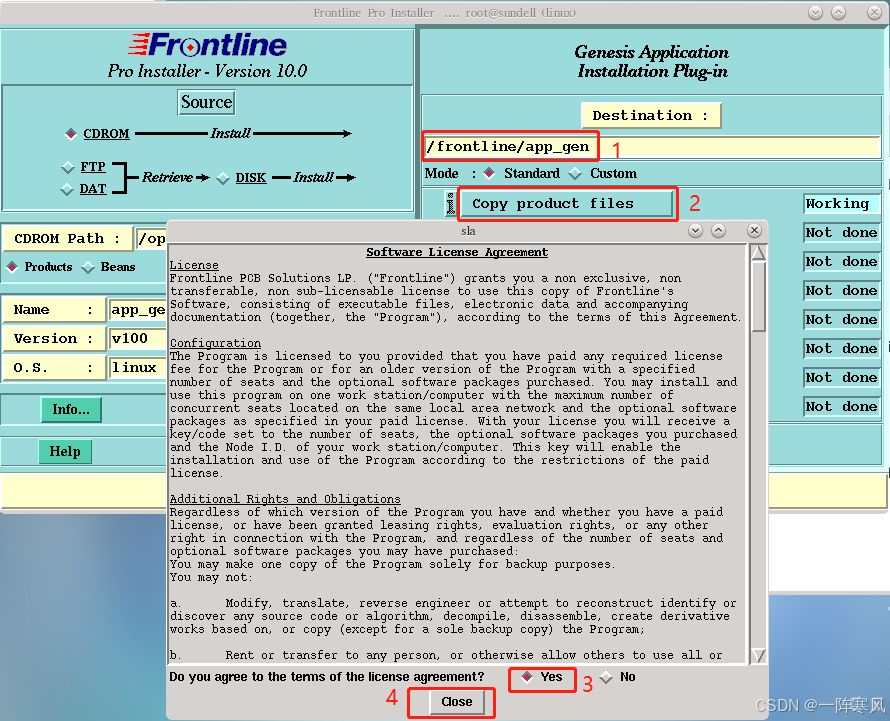890x721 pixels.
Task: Click the Configuration section heading
Action: click(216, 343)
